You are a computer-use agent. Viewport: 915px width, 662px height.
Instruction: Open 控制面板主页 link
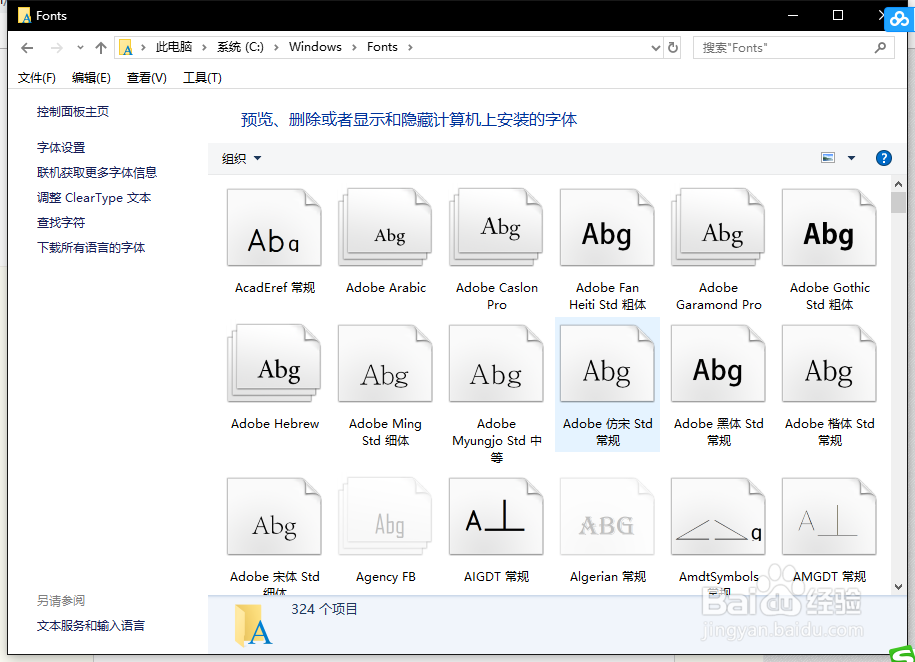pos(72,112)
